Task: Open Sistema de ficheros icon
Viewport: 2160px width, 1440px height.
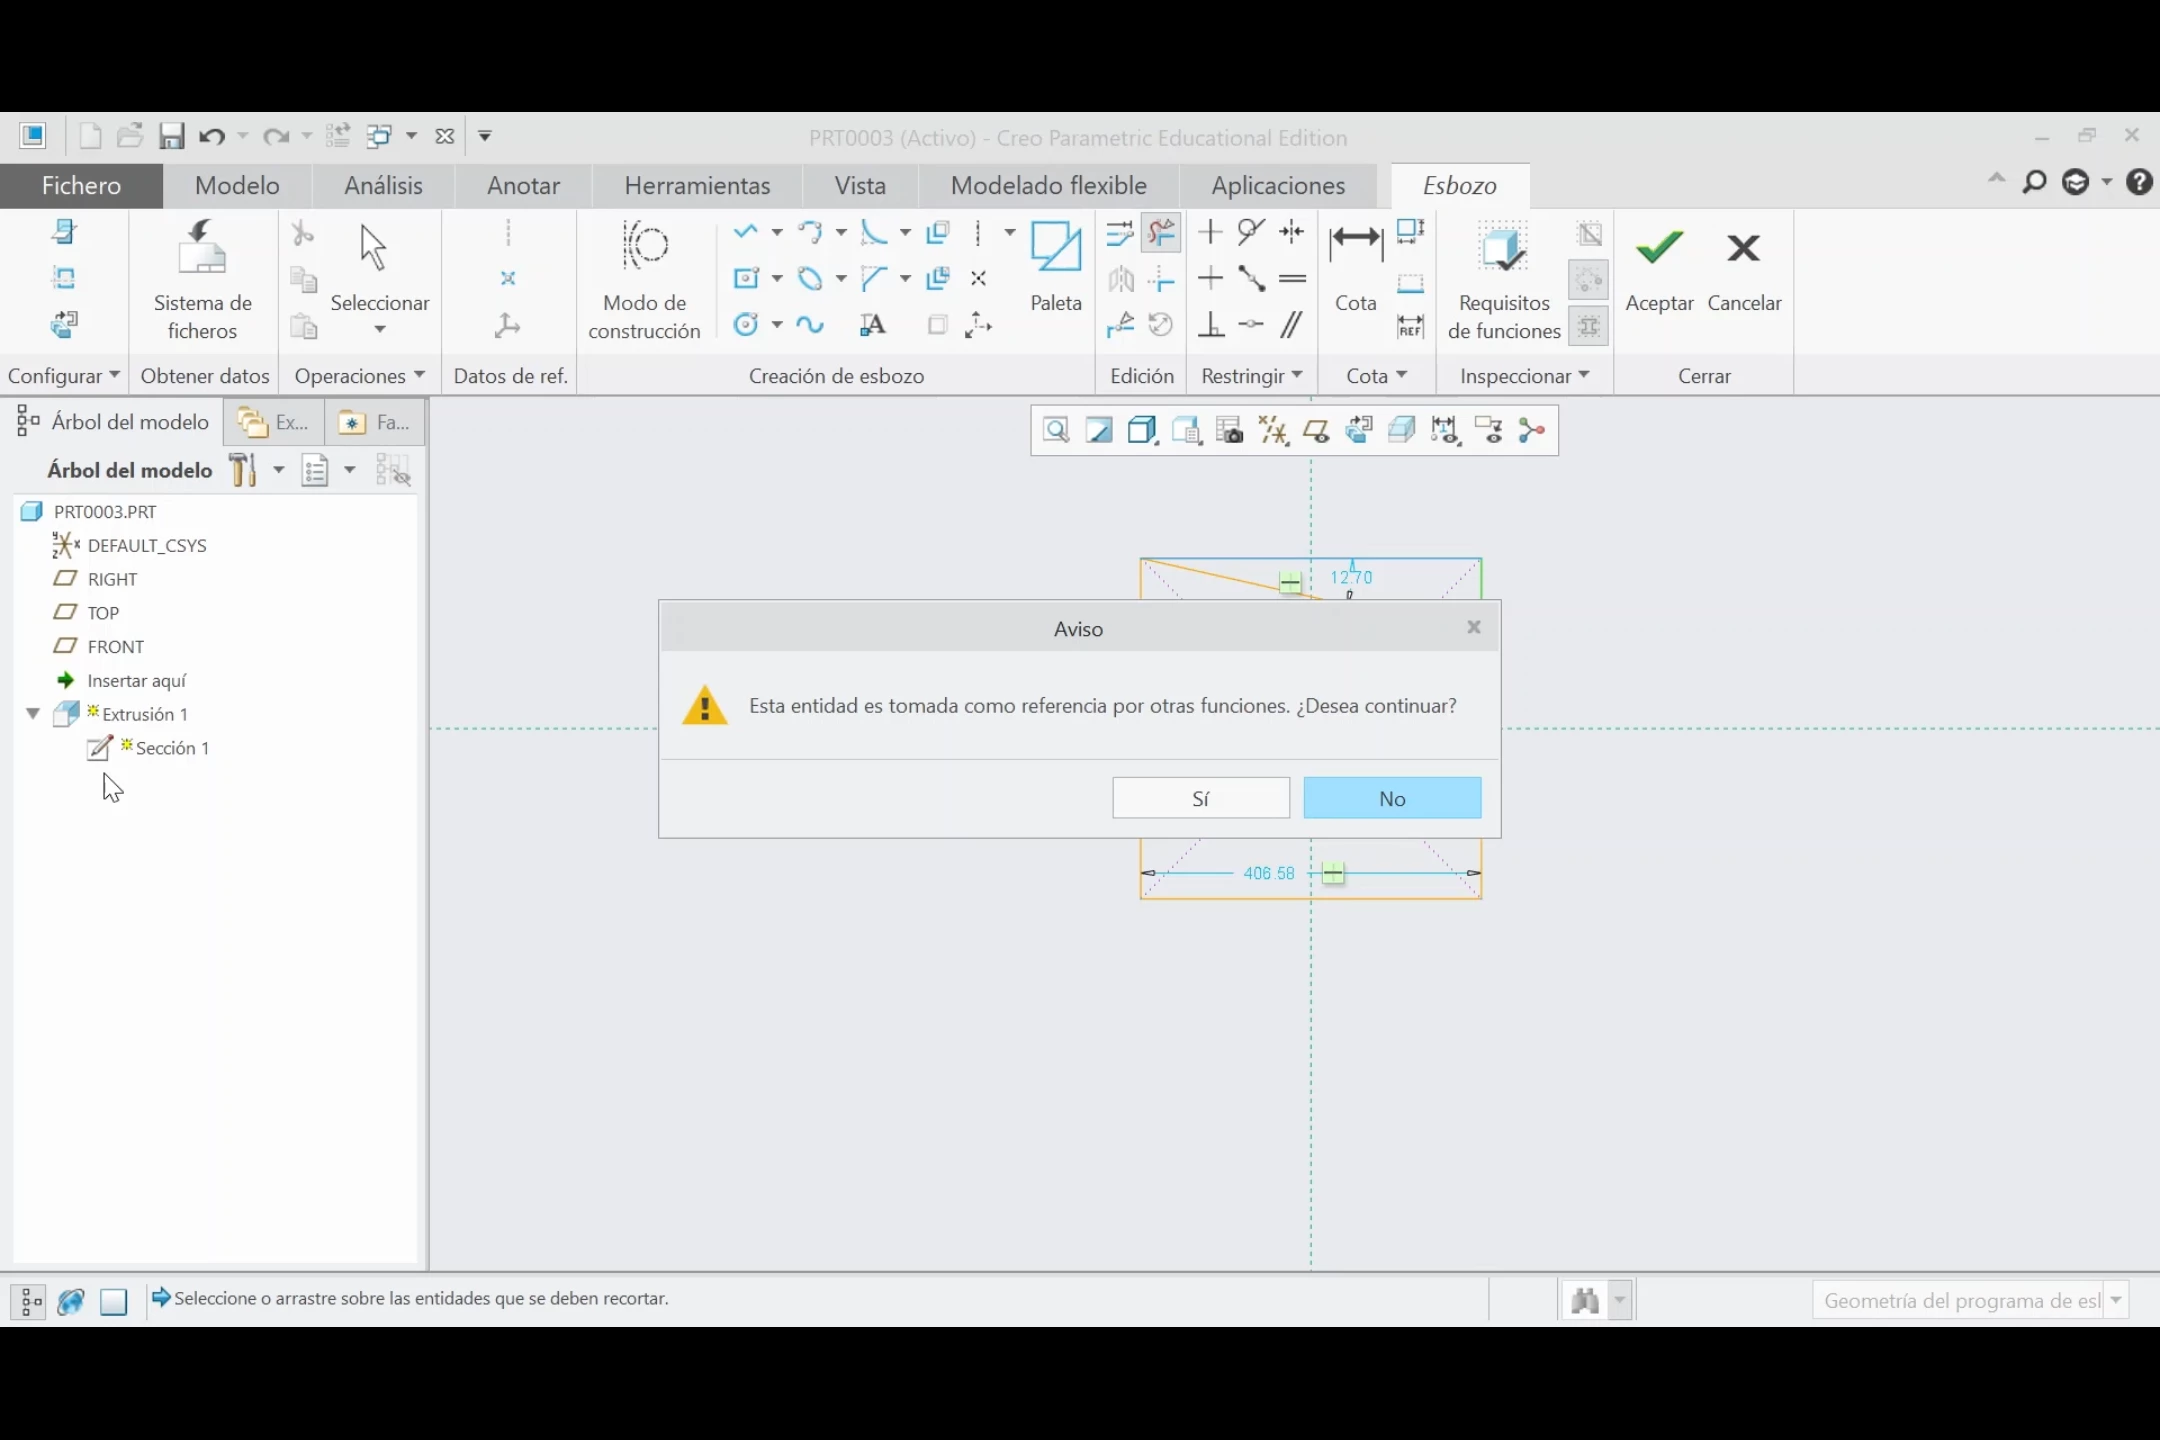Action: pyautogui.click(x=202, y=248)
